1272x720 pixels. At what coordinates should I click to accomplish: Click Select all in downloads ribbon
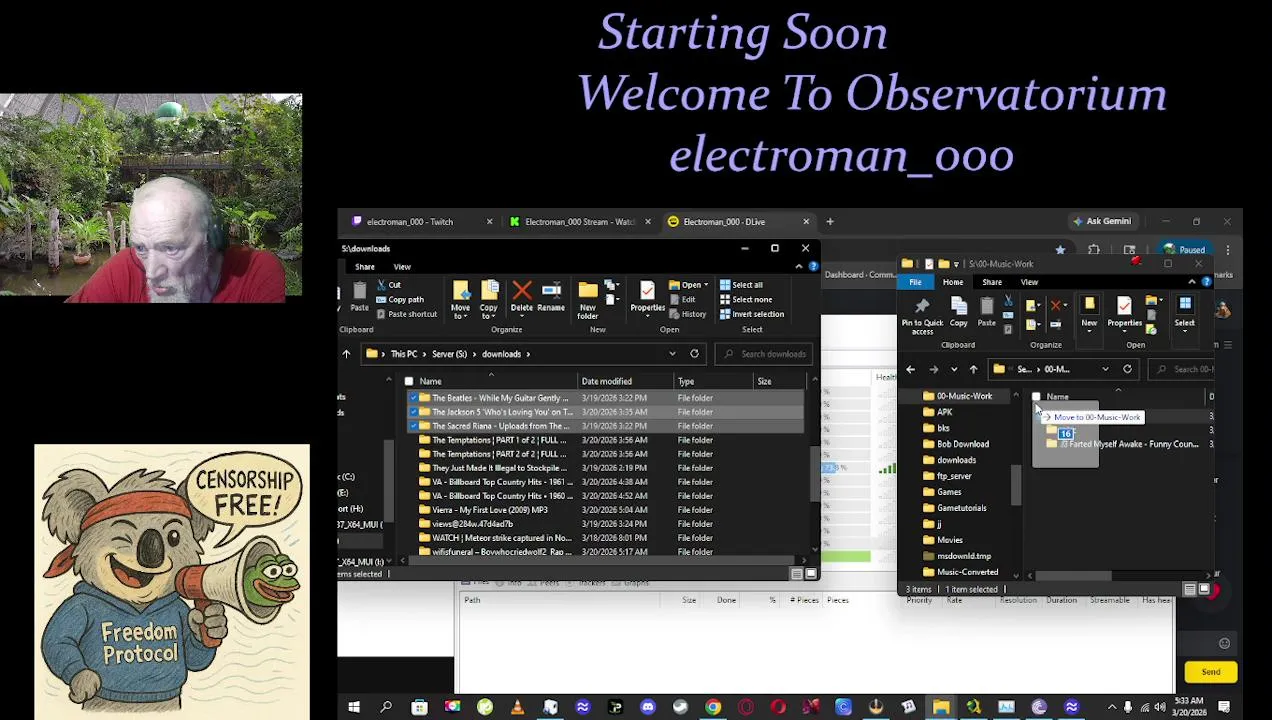coord(741,285)
